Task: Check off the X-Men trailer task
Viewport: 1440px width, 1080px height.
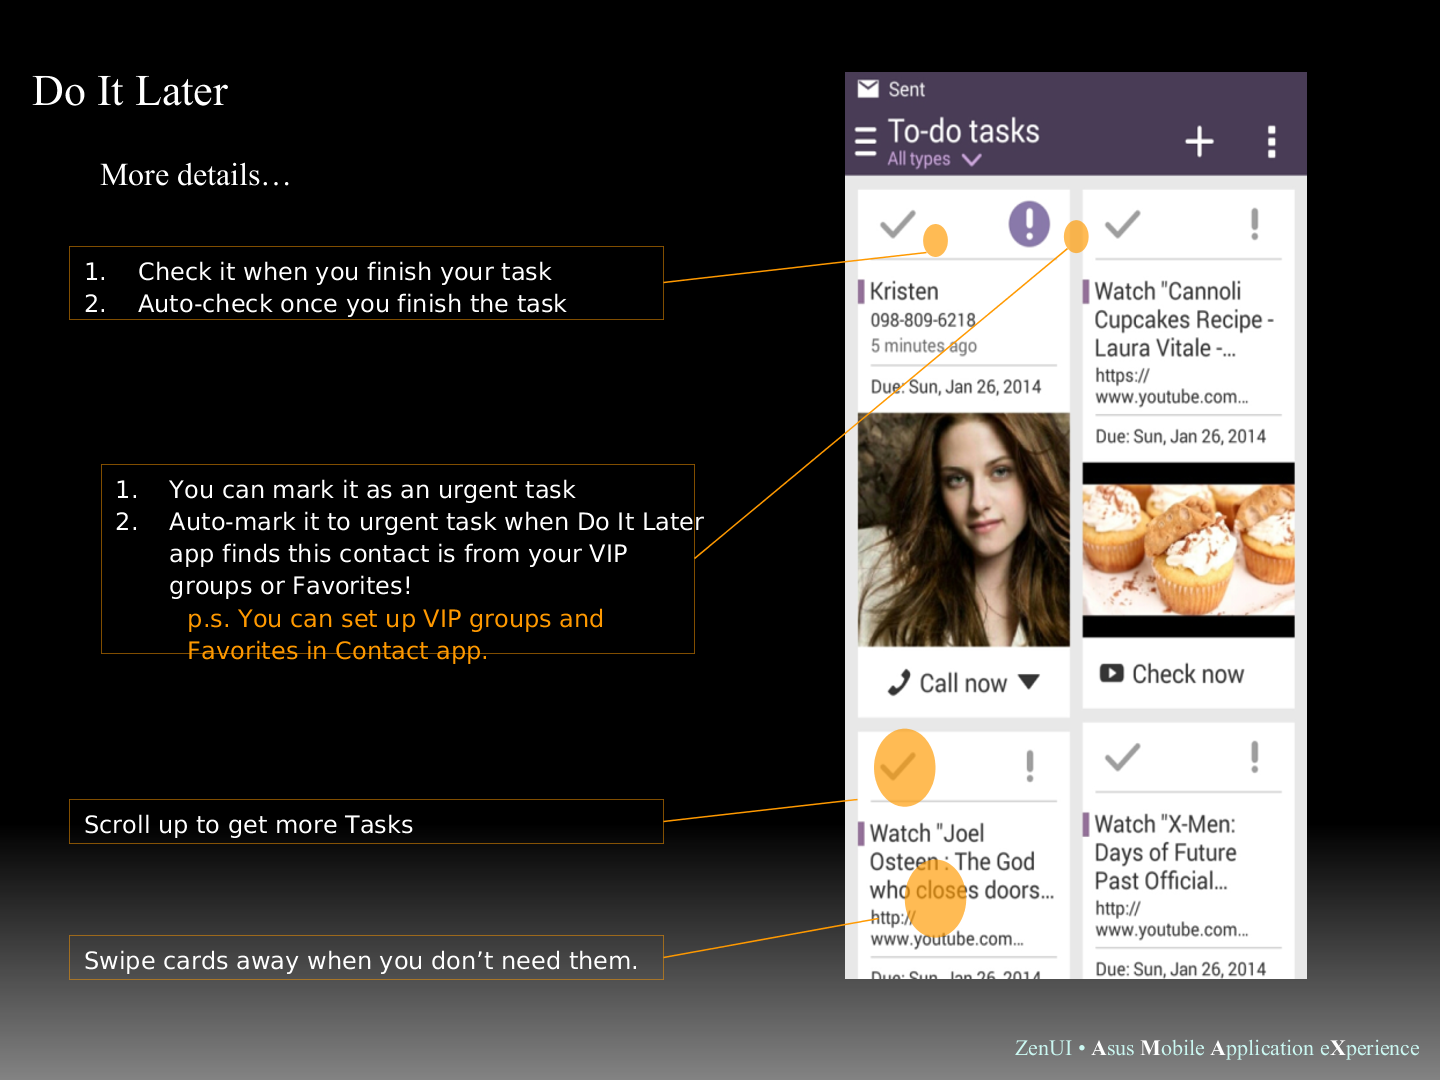Action: click(x=1122, y=757)
